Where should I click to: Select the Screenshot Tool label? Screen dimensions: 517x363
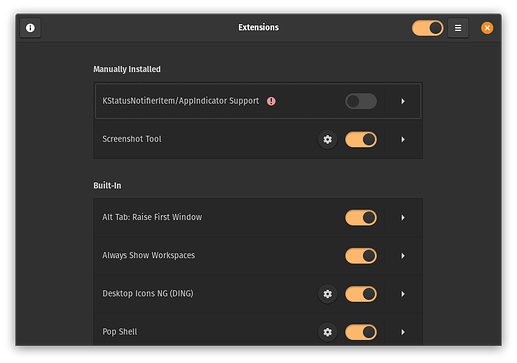[132, 139]
